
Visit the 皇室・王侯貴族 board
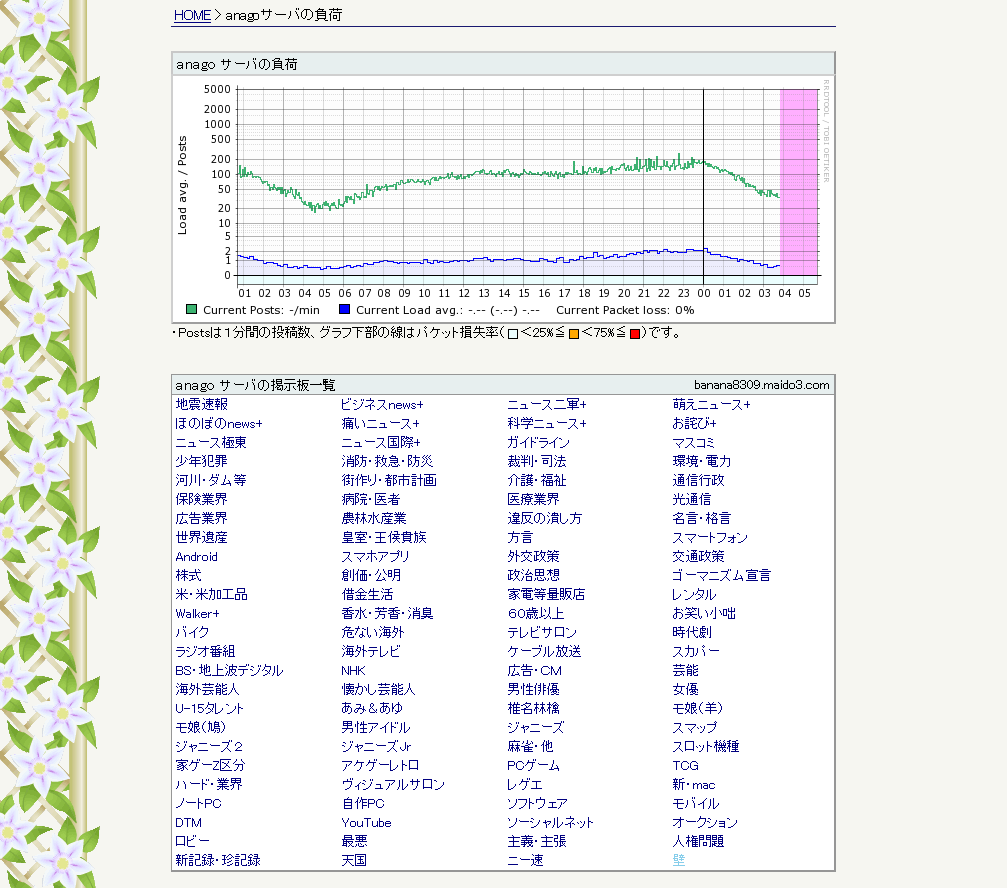tap(384, 537)
